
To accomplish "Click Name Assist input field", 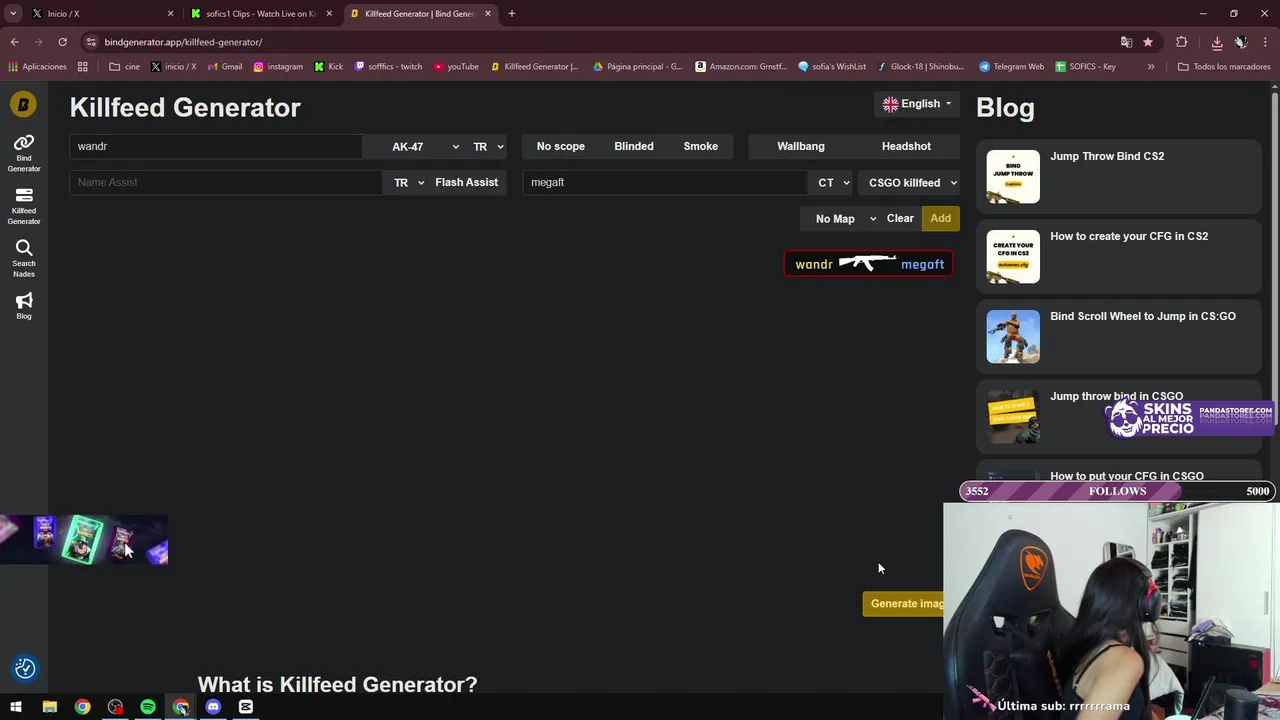I will pos(225,183).
